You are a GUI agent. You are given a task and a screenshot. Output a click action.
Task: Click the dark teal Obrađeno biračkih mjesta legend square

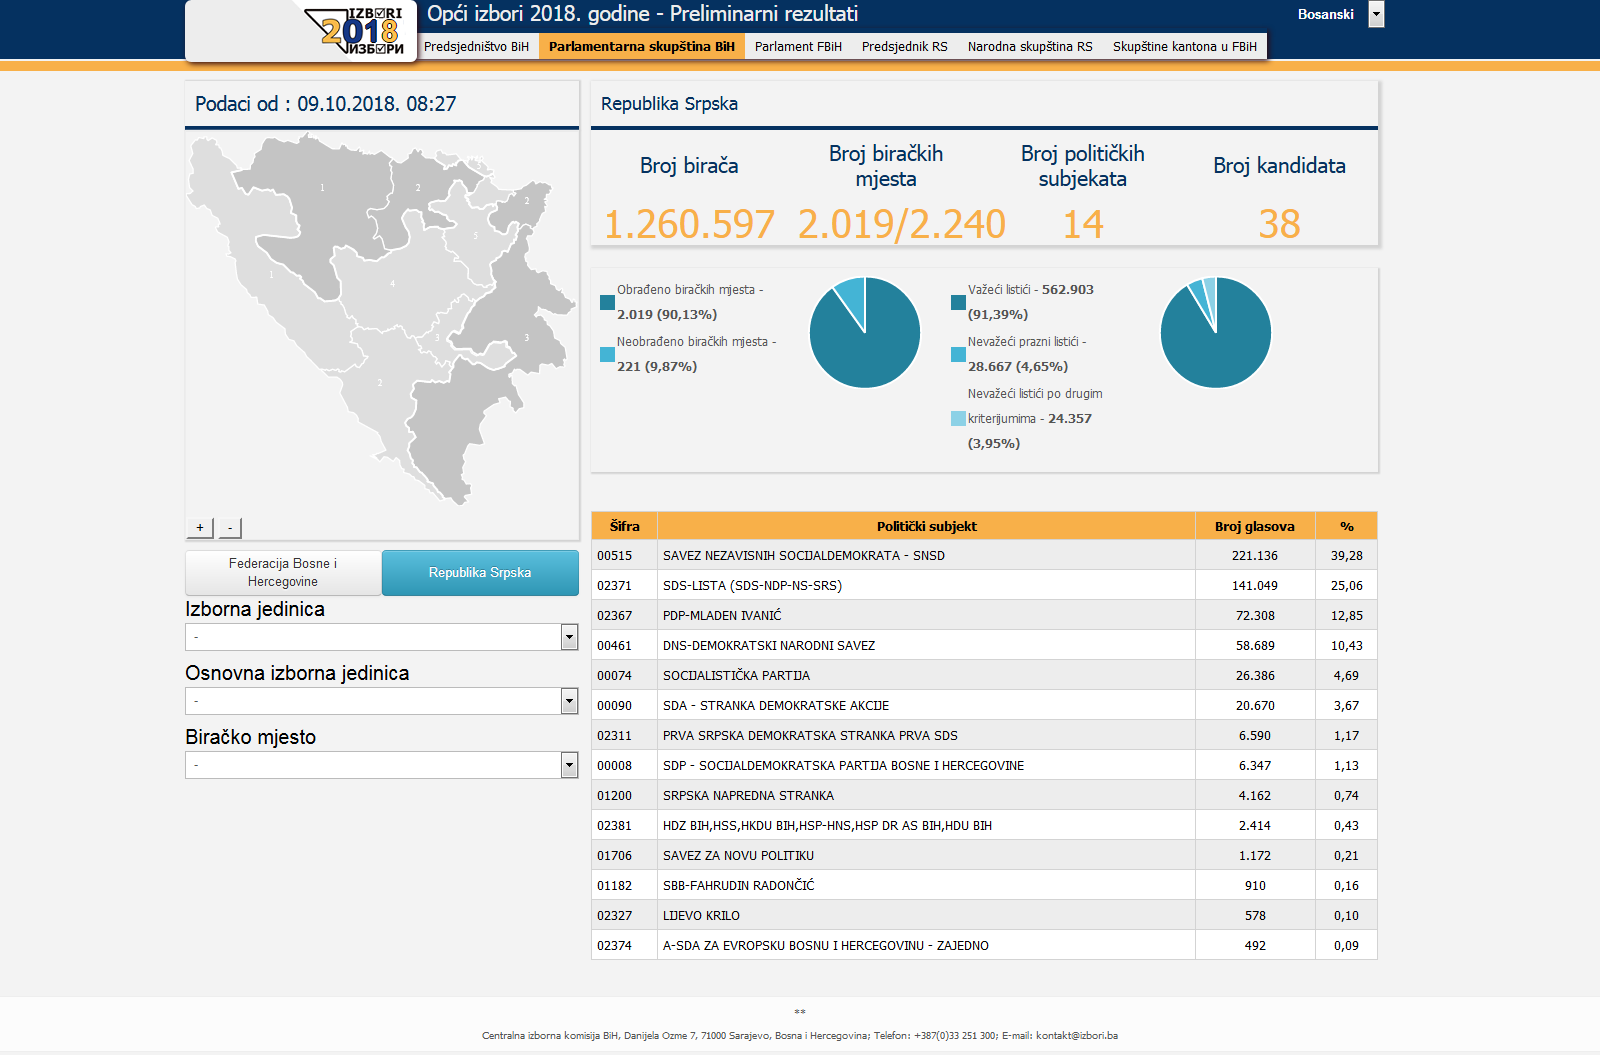pos(607,302)
